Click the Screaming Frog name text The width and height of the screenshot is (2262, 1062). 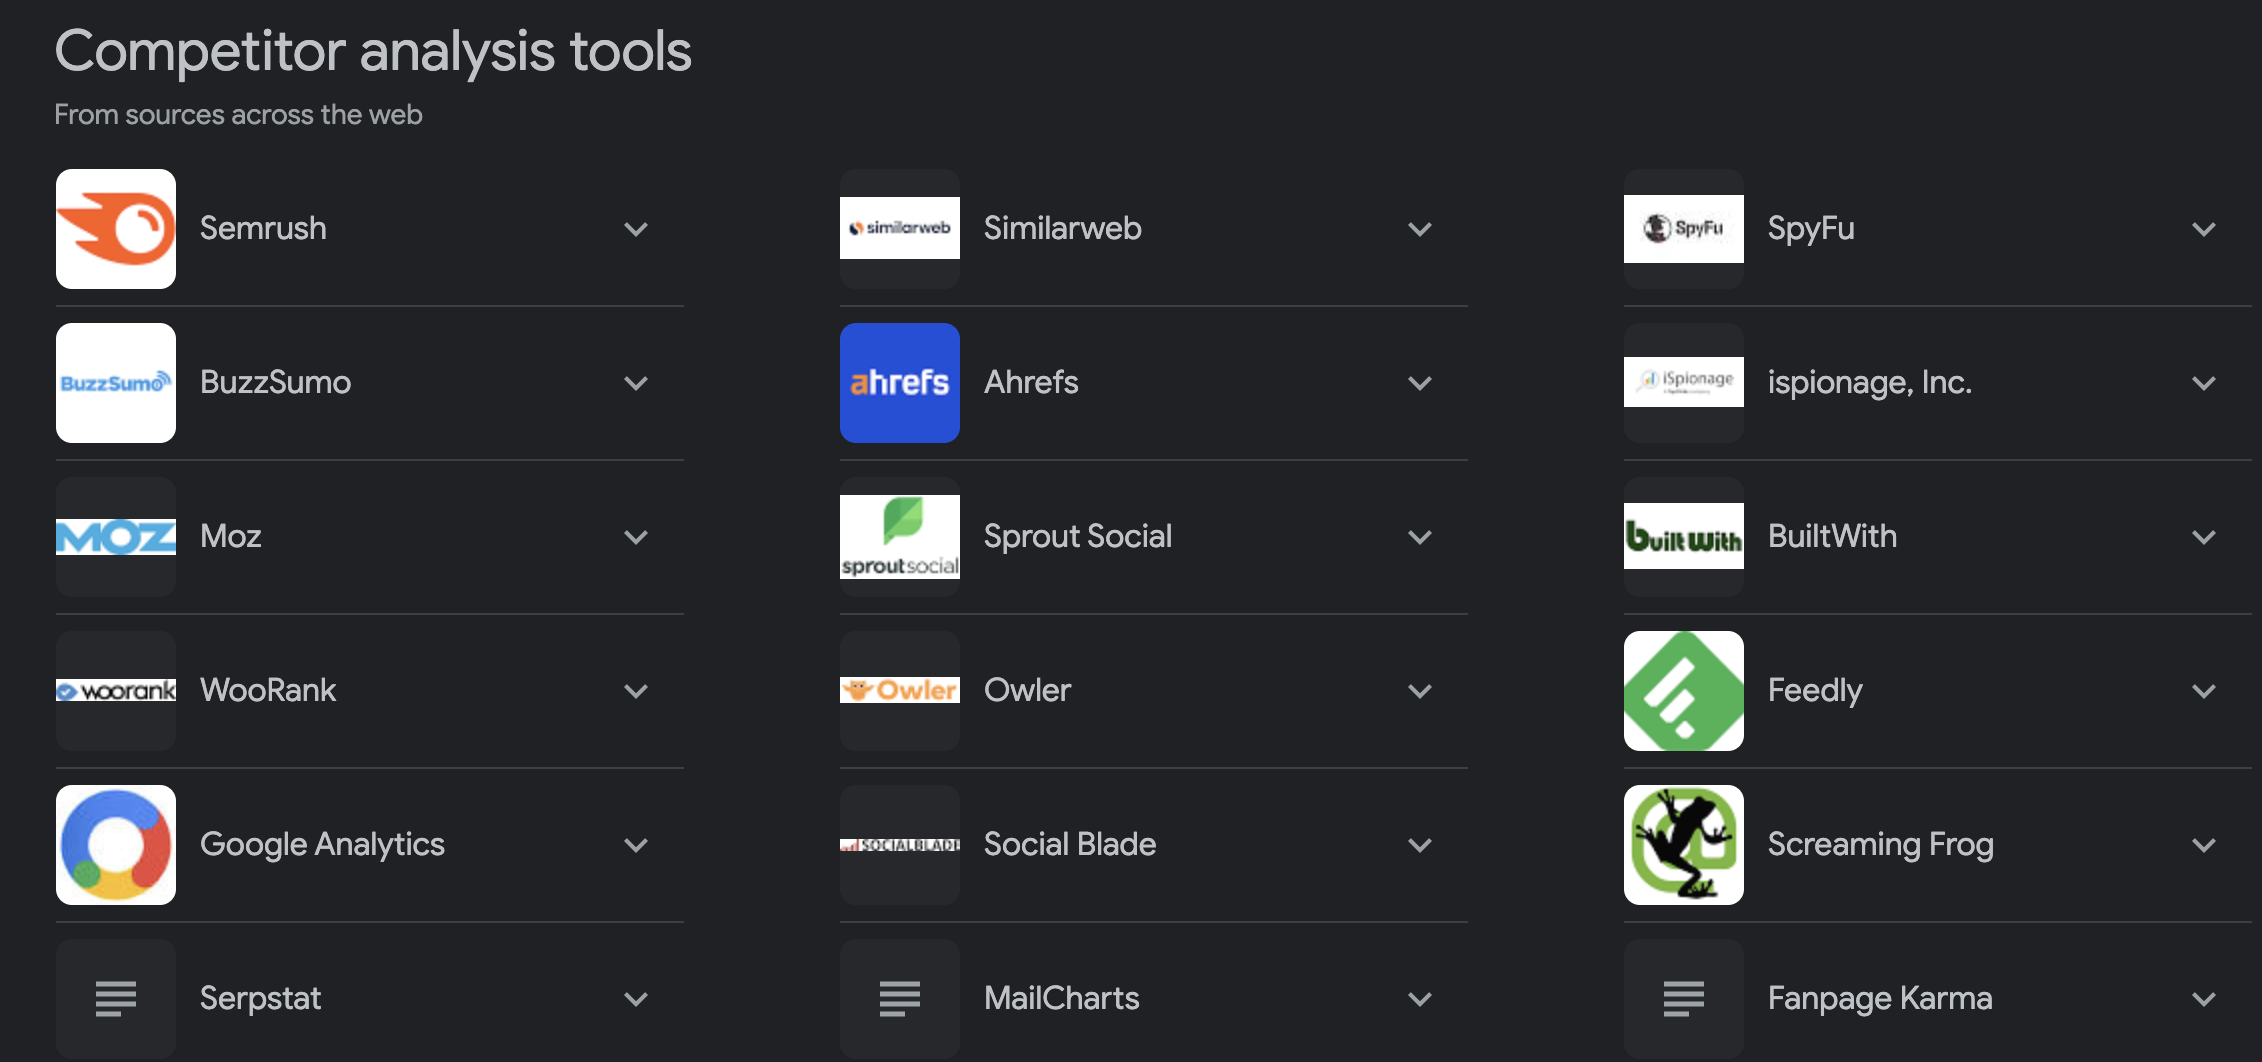[x=1881, y=845]
